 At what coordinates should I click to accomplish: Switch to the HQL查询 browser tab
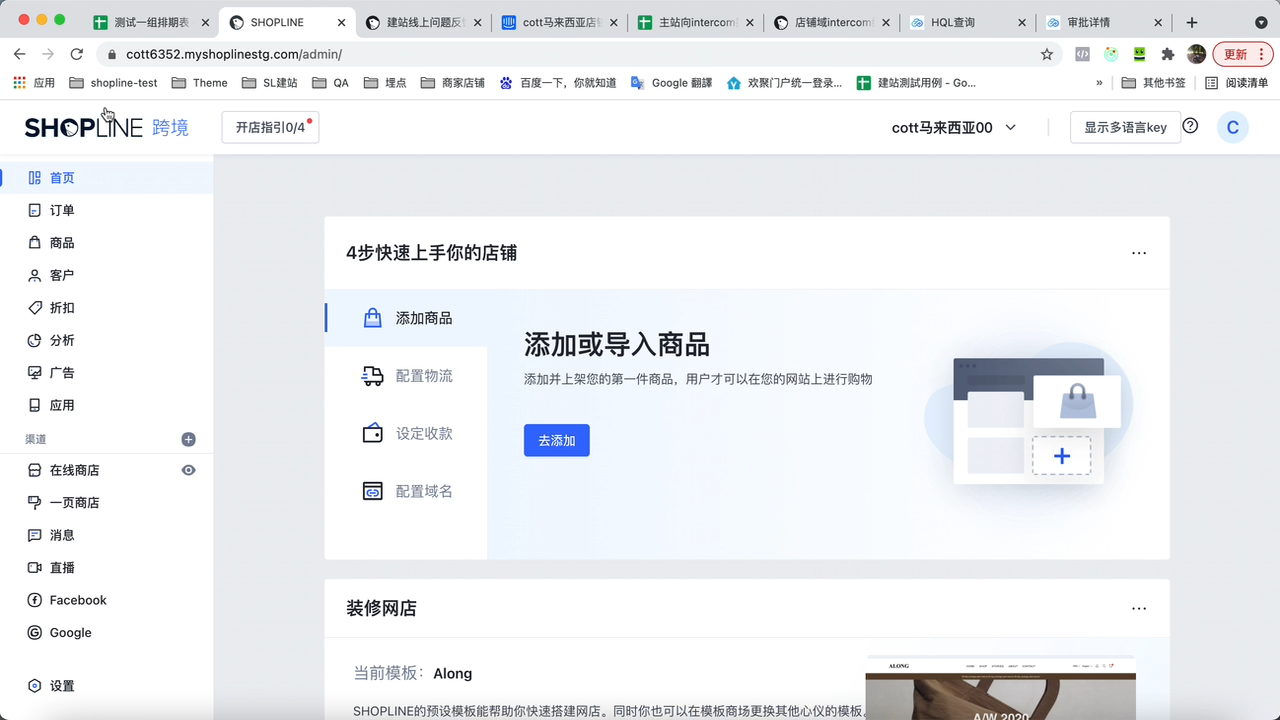coord(966,22)
